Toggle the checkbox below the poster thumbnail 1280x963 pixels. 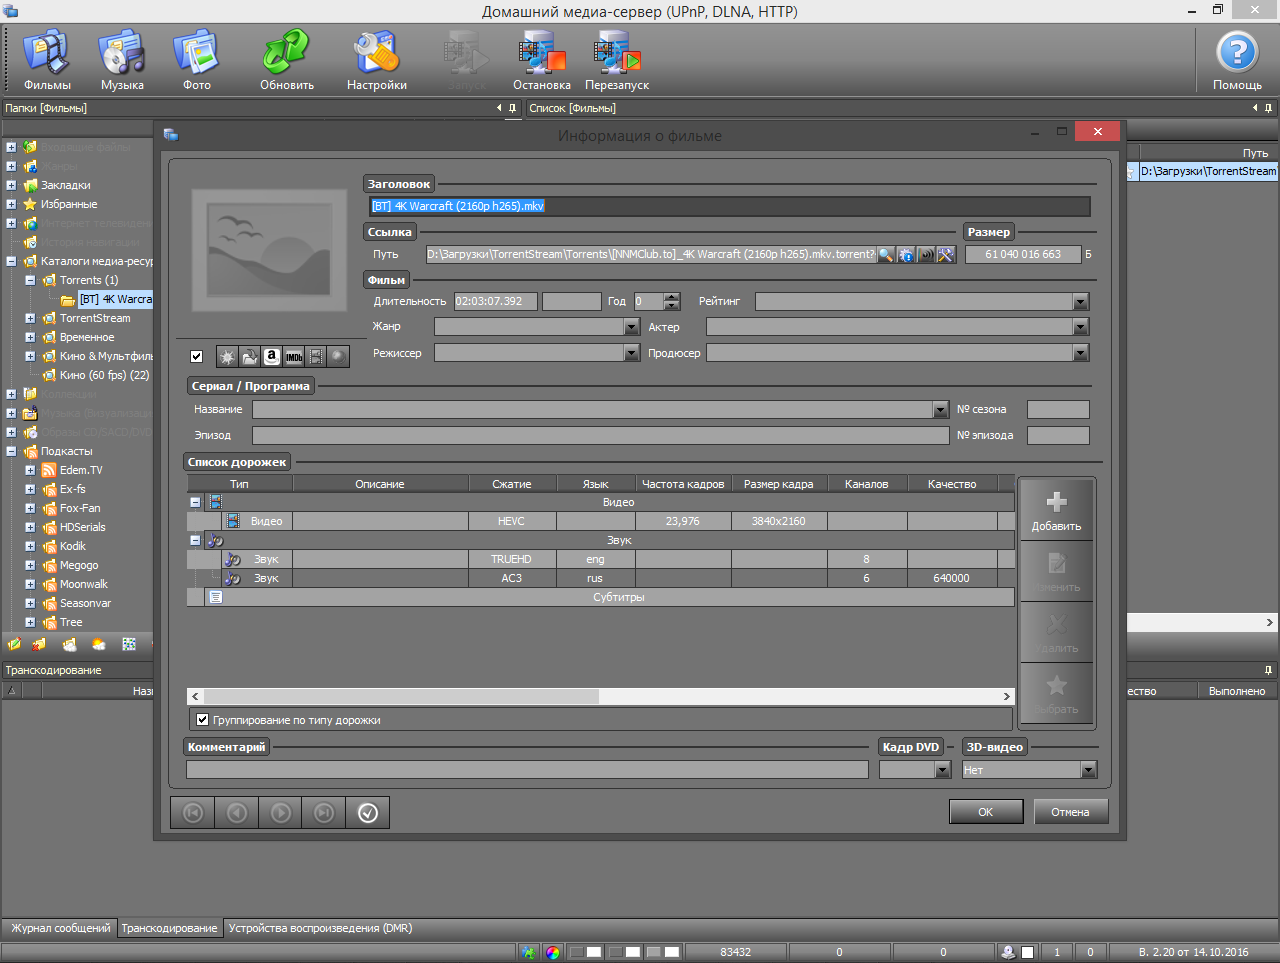[x=197, y=356]
